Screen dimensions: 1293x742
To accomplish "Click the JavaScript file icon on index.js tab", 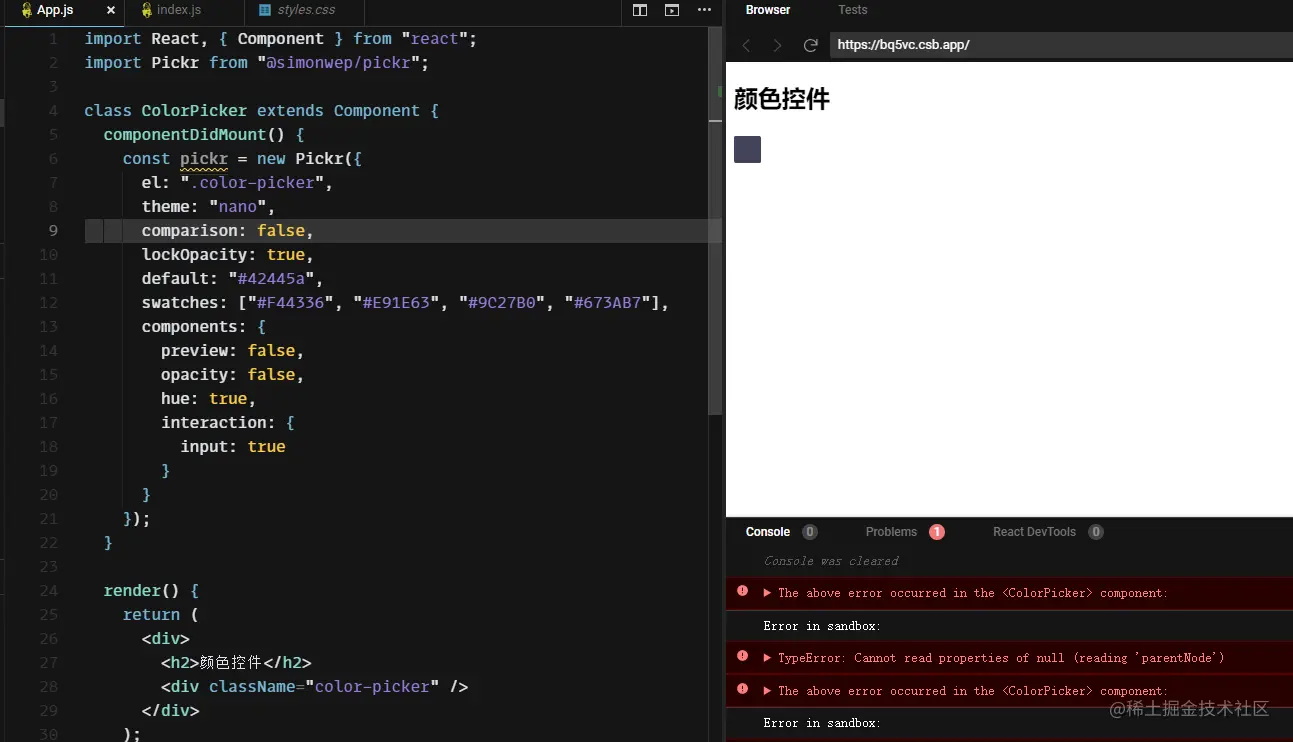I will click(x=147, y=10).
